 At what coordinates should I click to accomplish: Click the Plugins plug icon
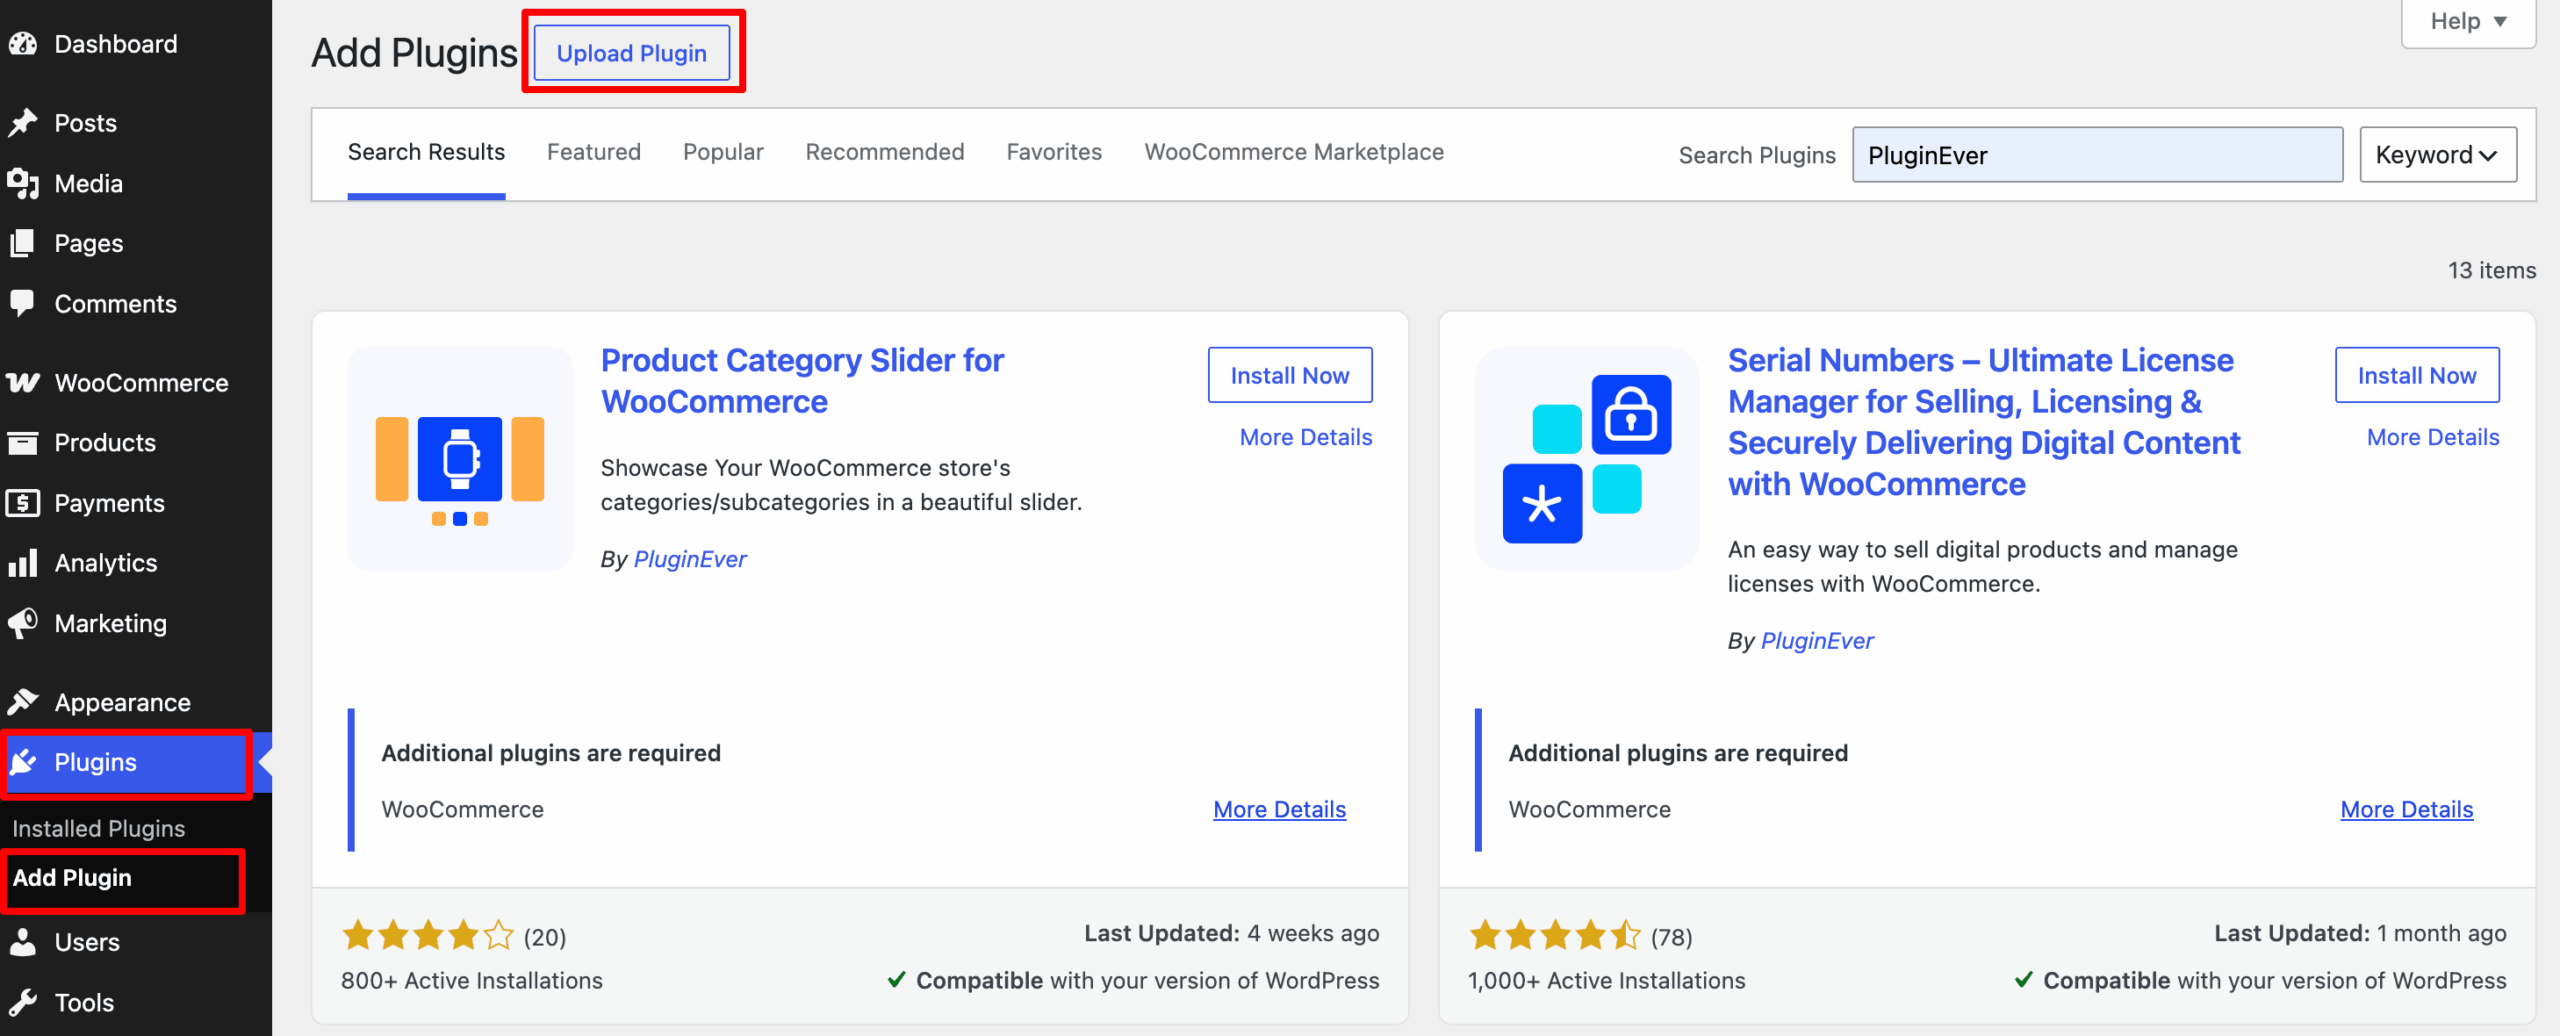pos(23,762)
